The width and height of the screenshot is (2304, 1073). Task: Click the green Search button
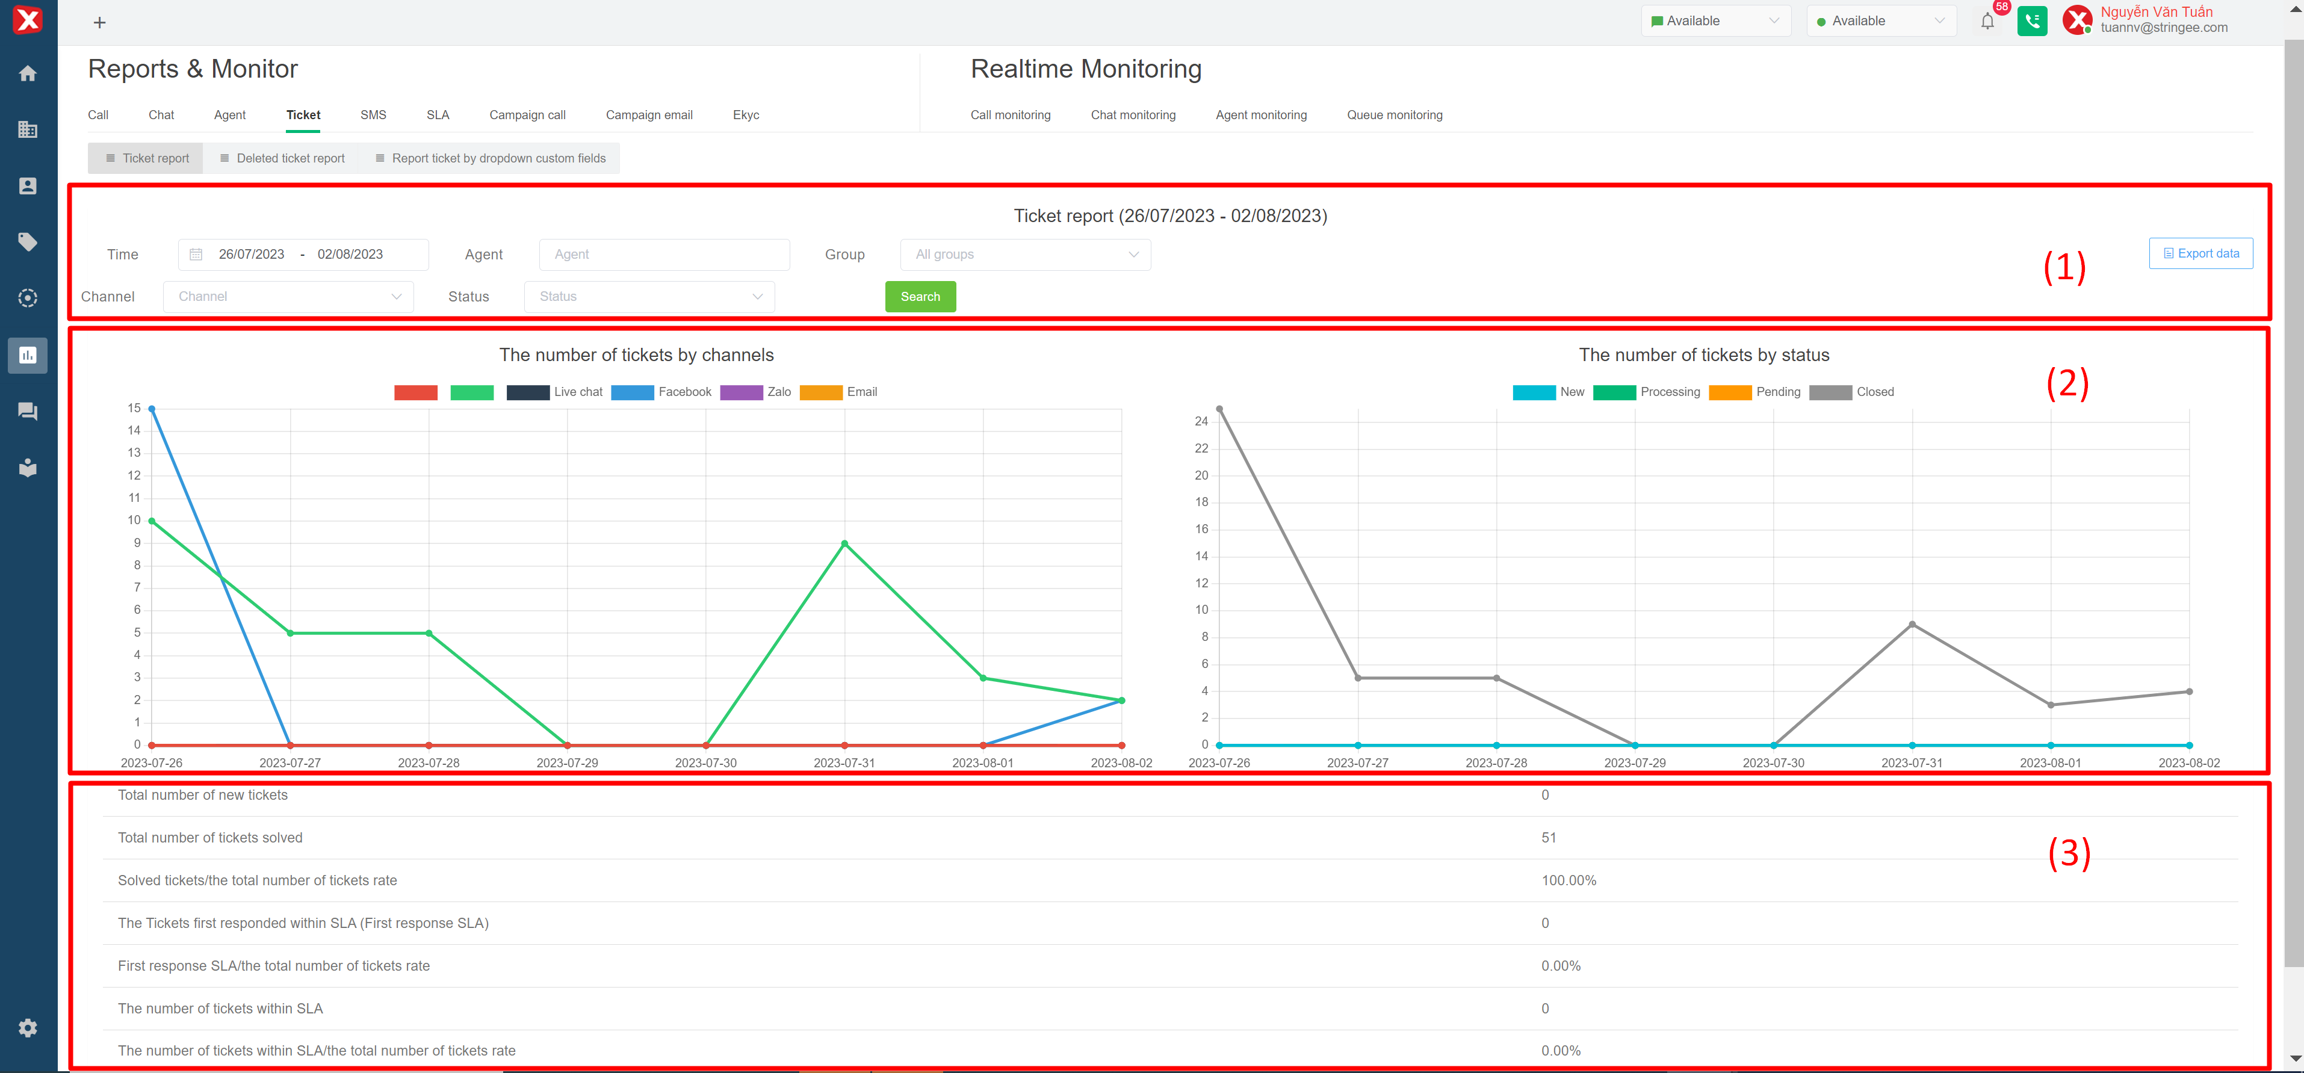[920, 296]
